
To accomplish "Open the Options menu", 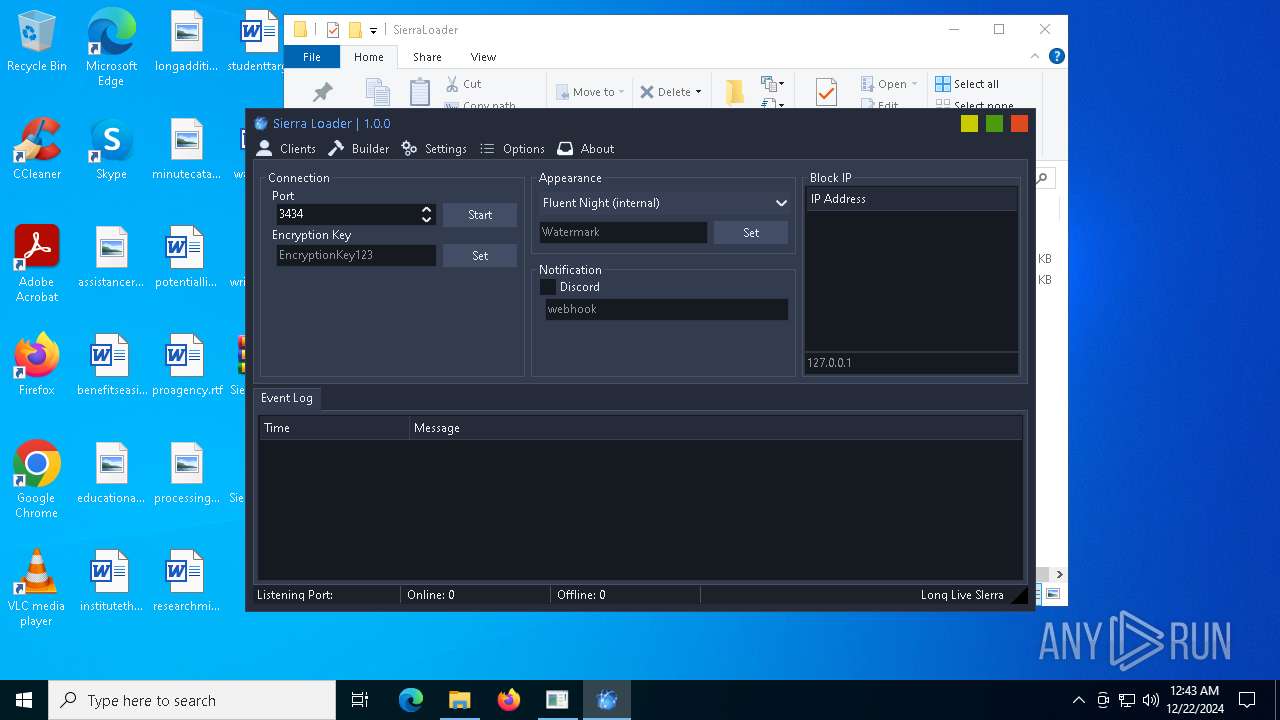I will (512, 149).
